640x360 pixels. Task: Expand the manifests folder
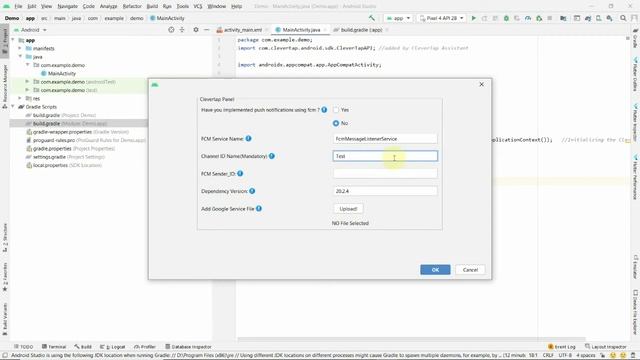pyautogui.click(x=20, y=48)
